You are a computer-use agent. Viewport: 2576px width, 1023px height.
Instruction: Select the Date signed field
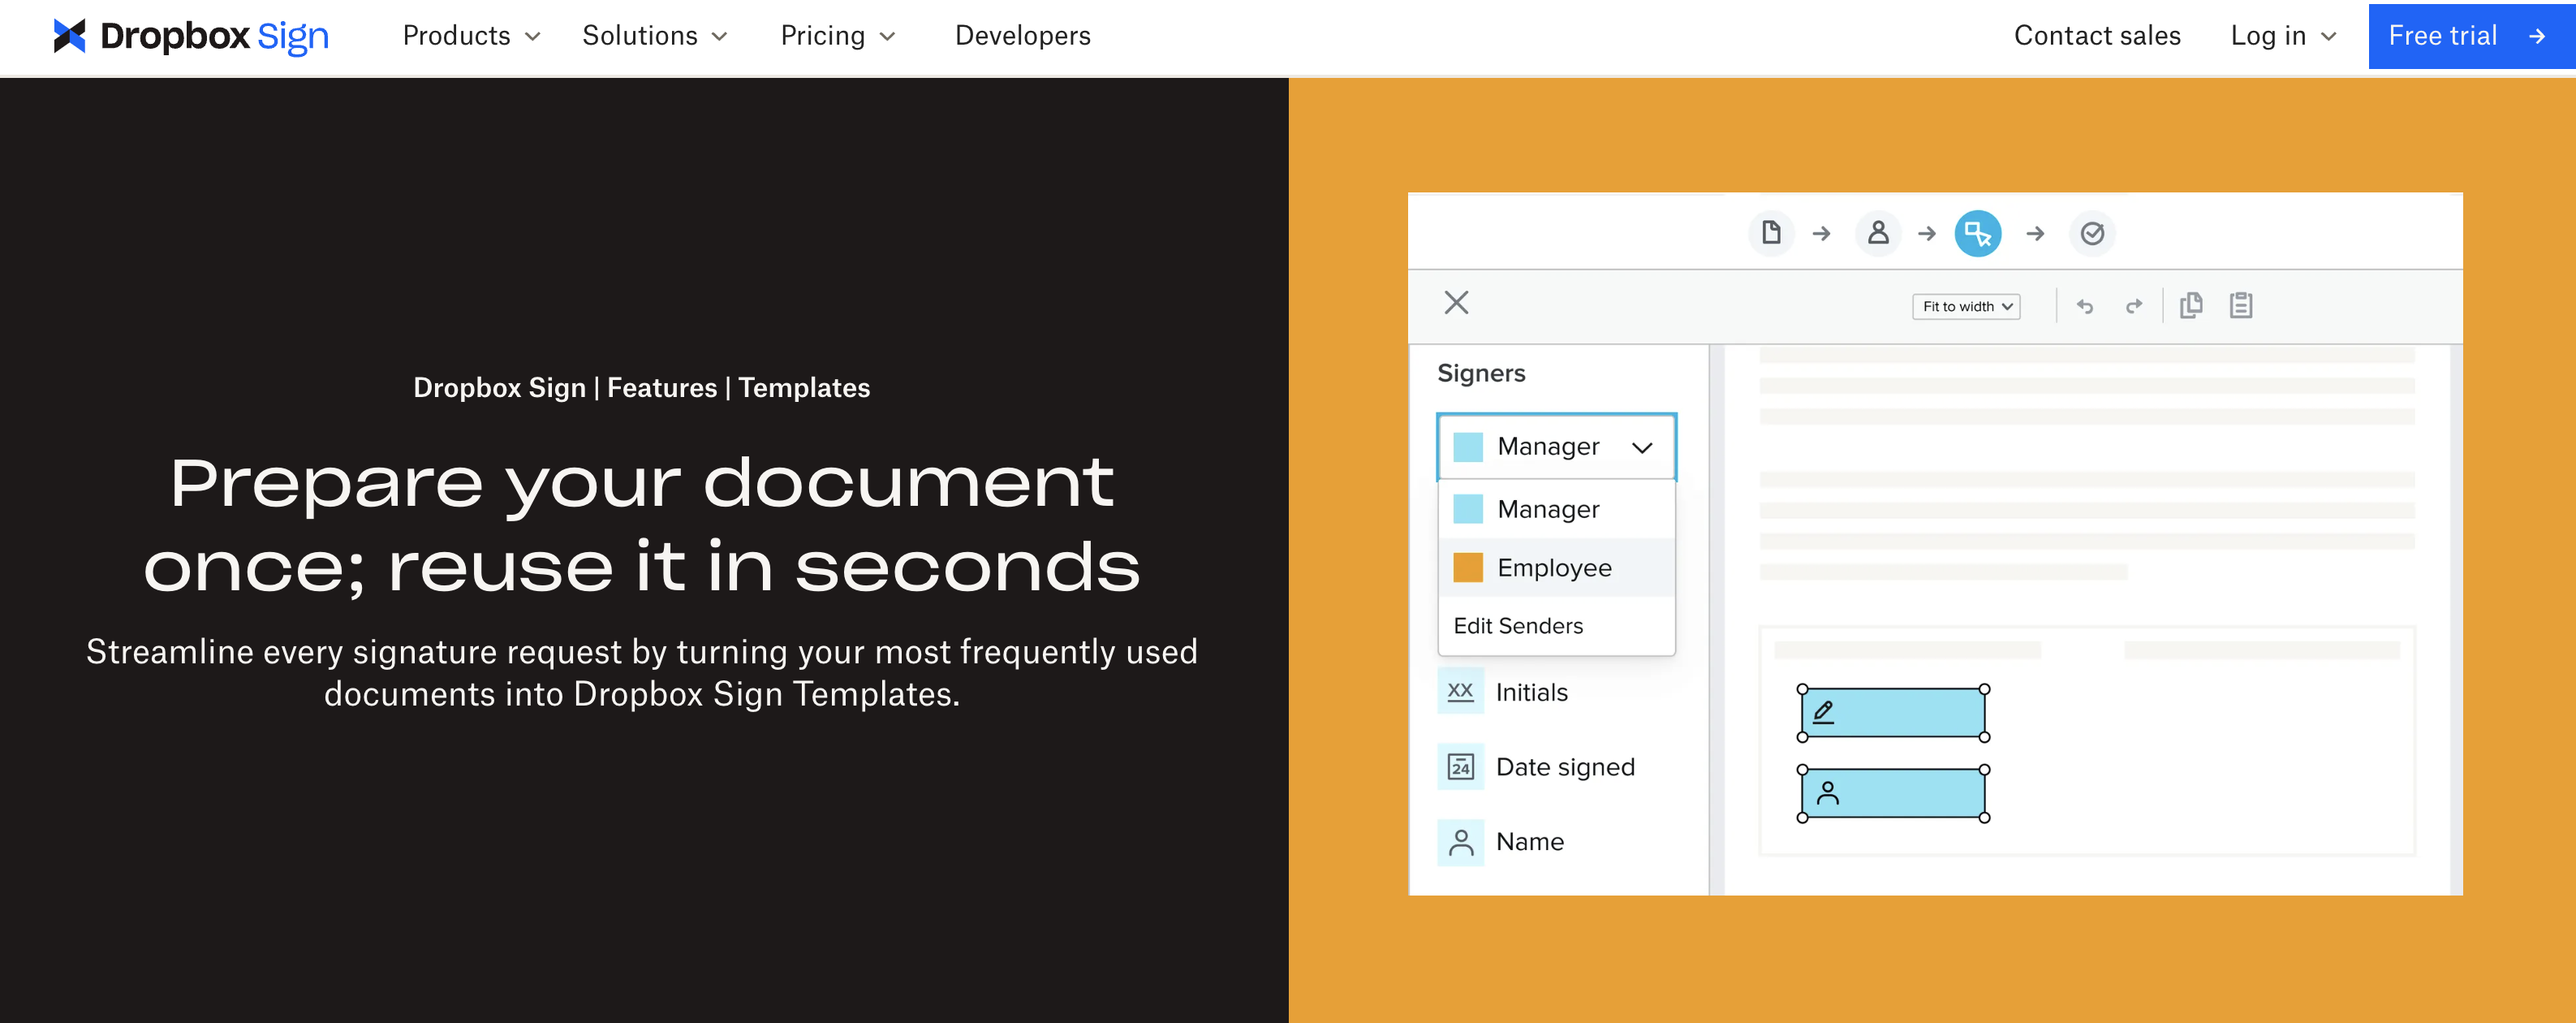click(x=1564, y=767)
